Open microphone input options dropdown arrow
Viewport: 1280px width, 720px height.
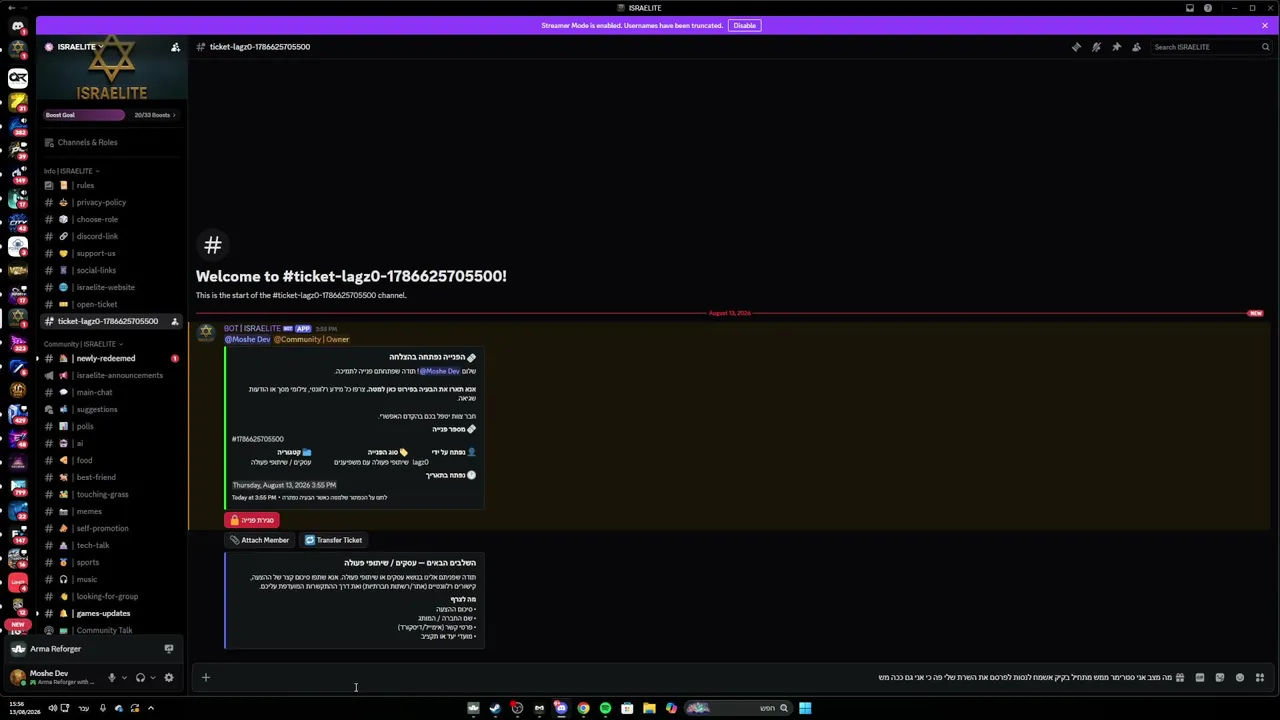124,678
